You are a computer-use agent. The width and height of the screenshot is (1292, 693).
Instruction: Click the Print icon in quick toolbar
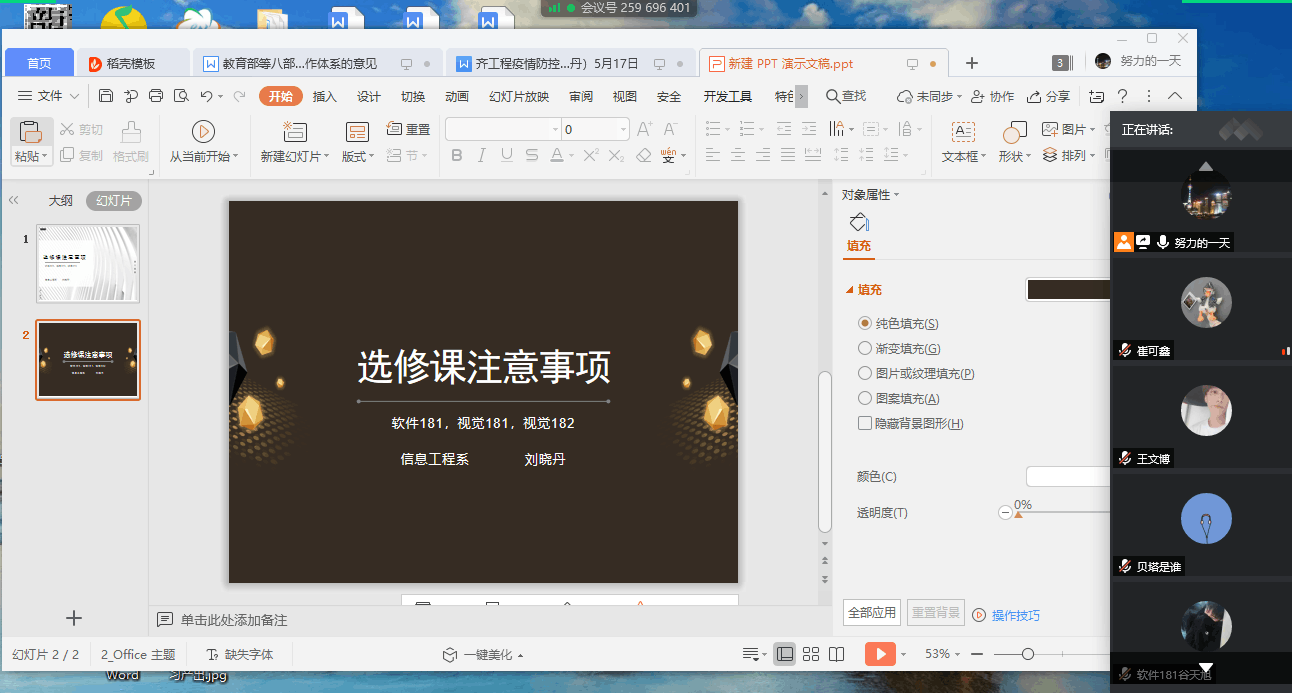(156, 96)
